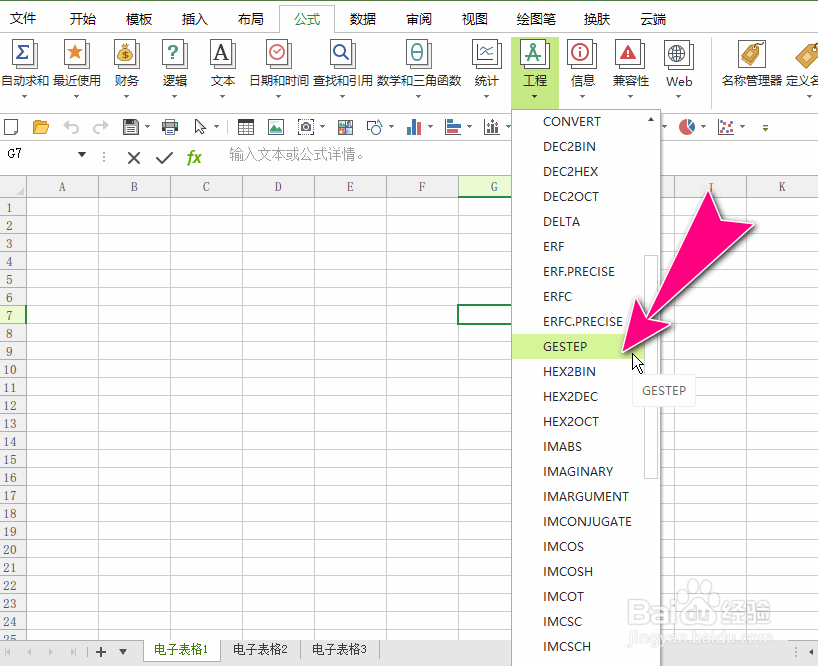The height and width of the screenshot is (666, 818).
Task: Click the fx insert function icon
Action: 194,157
